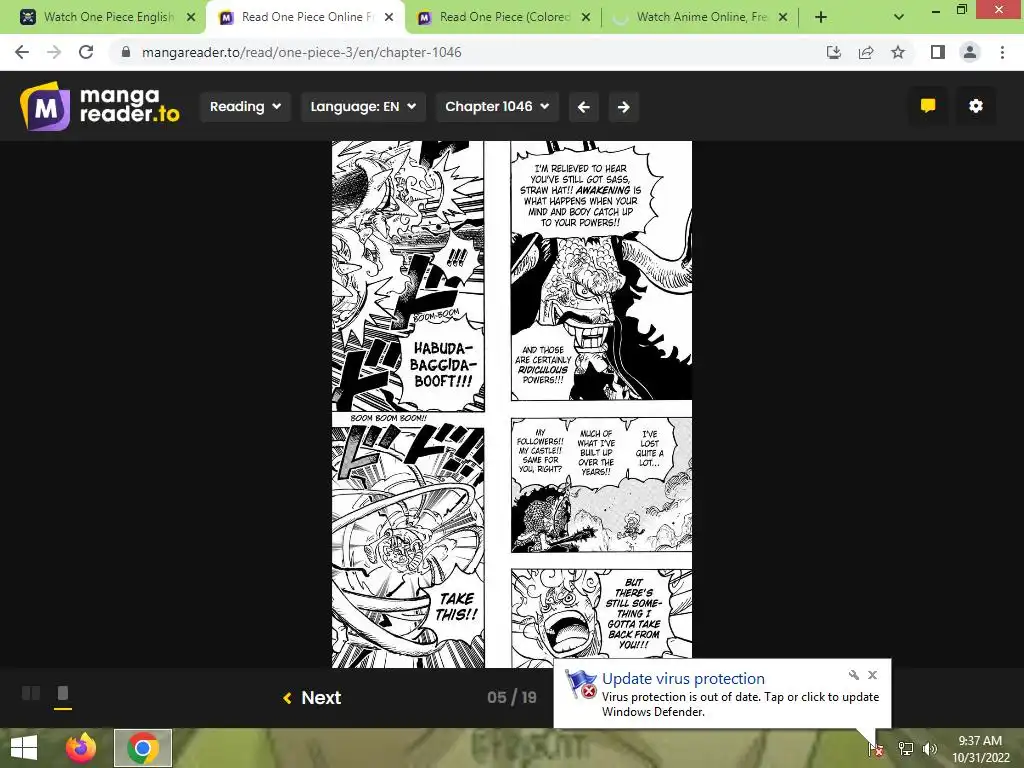
Task: Click the Next page button
Action: [x=312, y=697]
